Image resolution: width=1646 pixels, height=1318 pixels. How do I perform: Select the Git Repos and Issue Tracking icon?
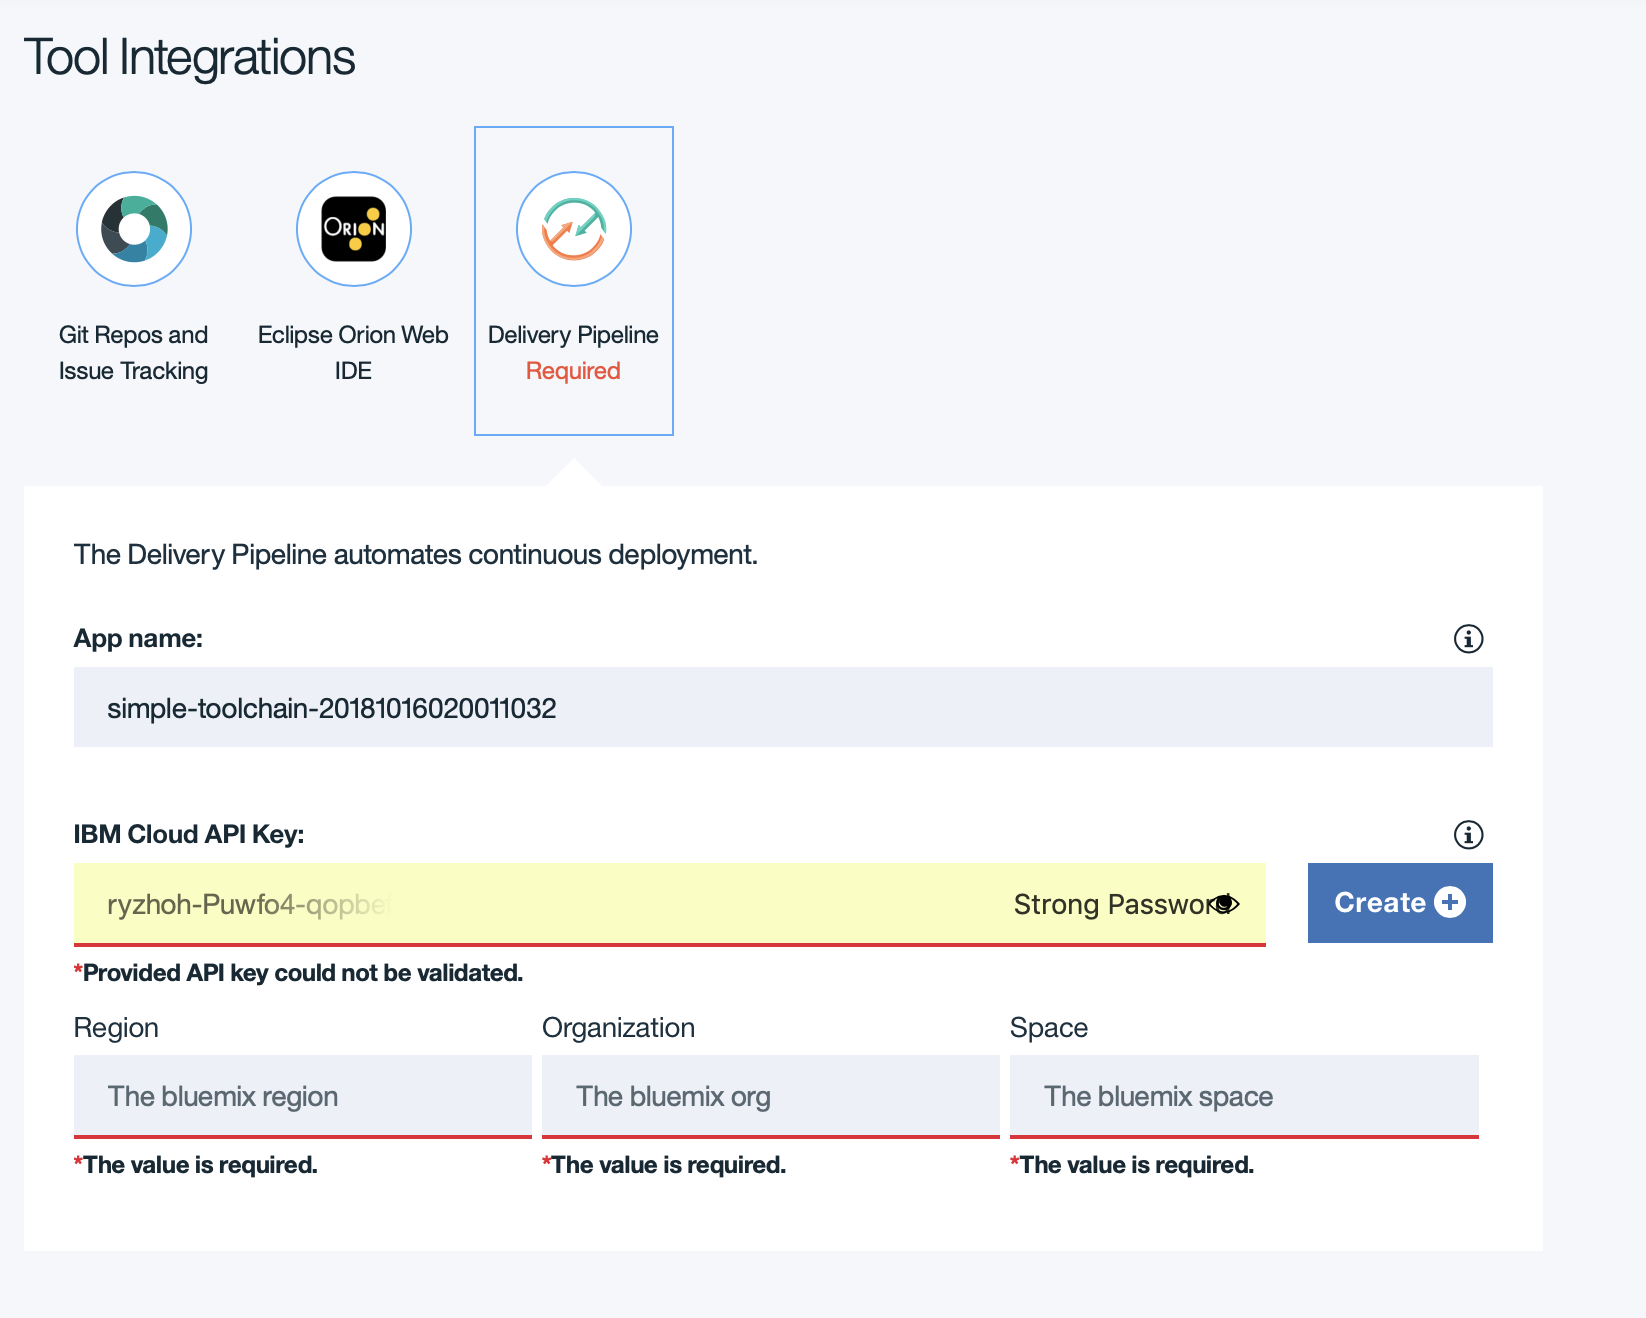coord(134,229)
